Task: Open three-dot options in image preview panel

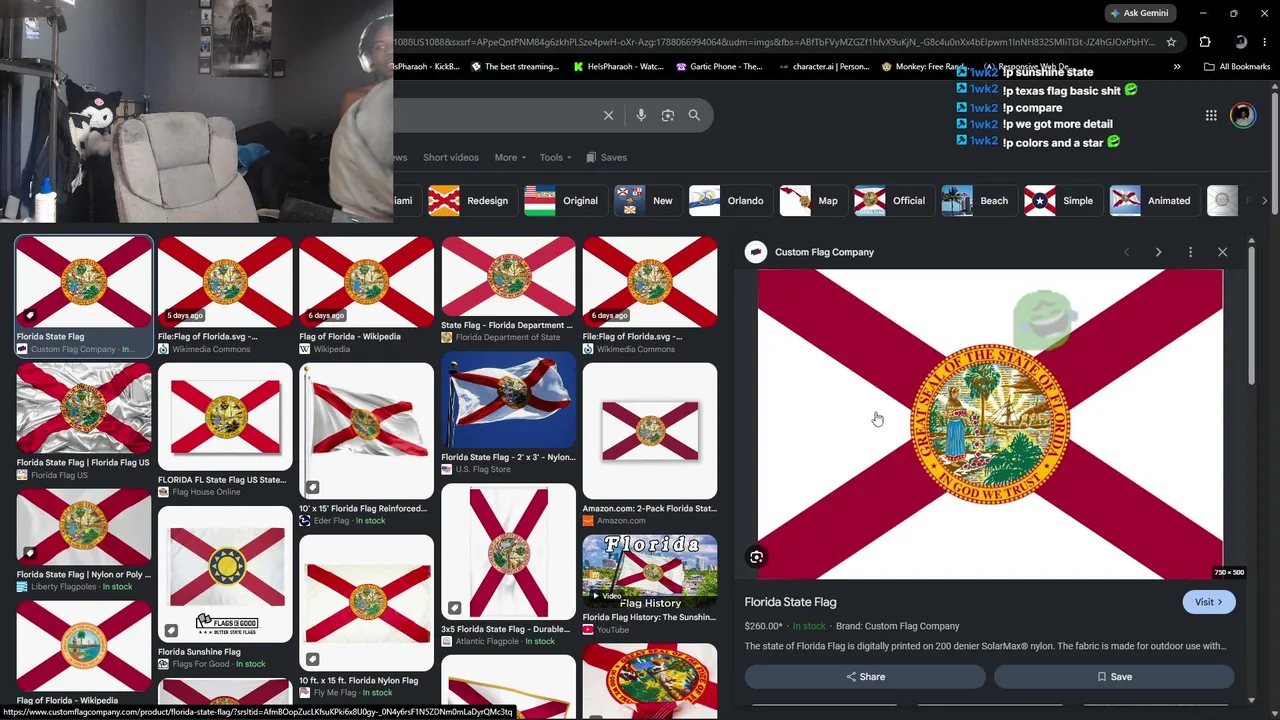Action: [1190, 252]
